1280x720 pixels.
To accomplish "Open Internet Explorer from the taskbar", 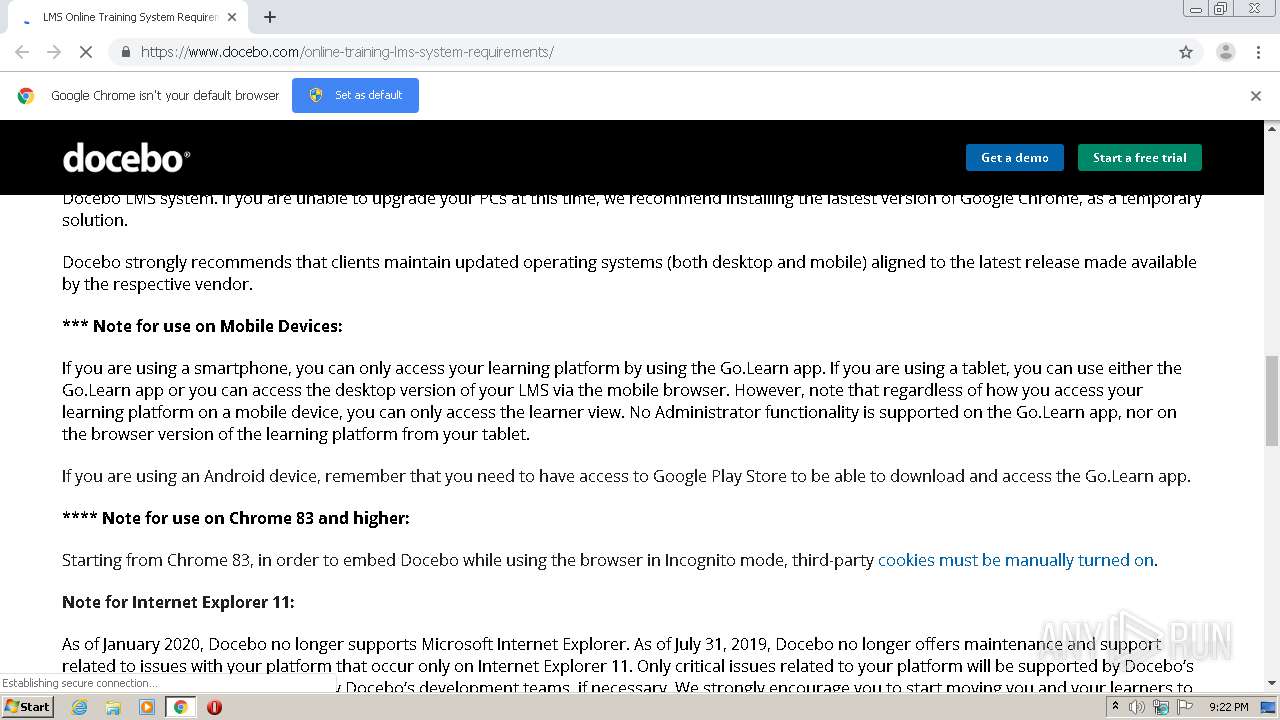I will [79, 707].
